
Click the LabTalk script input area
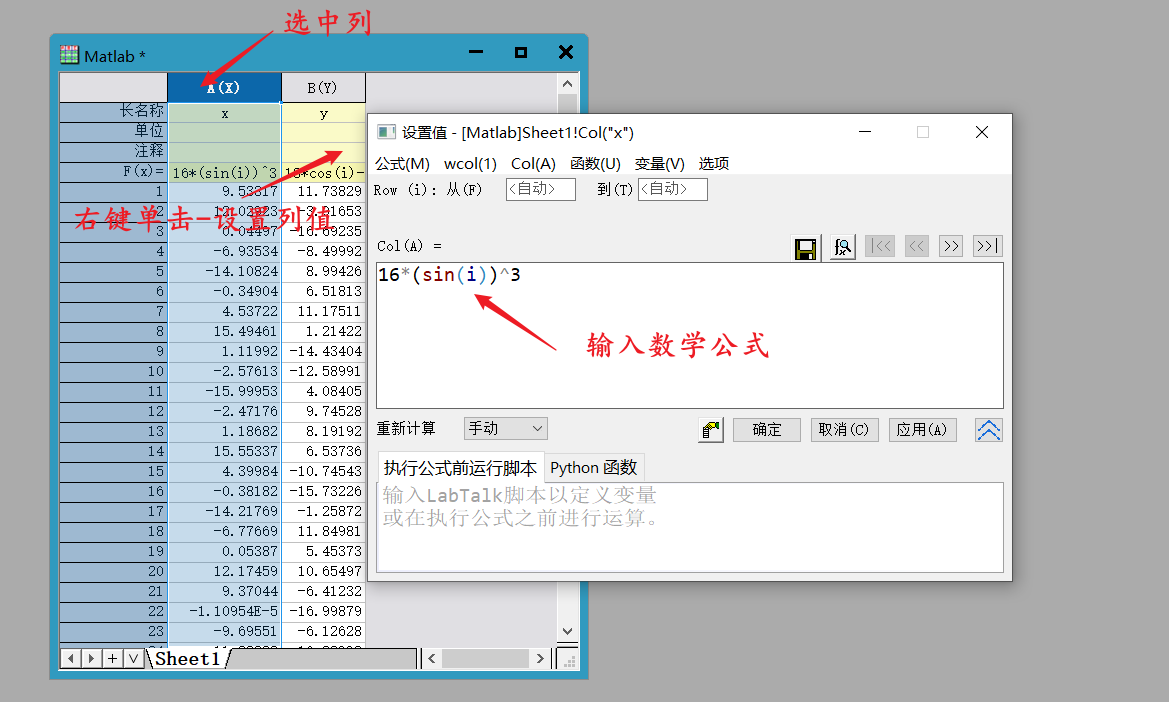click(690, 528)
